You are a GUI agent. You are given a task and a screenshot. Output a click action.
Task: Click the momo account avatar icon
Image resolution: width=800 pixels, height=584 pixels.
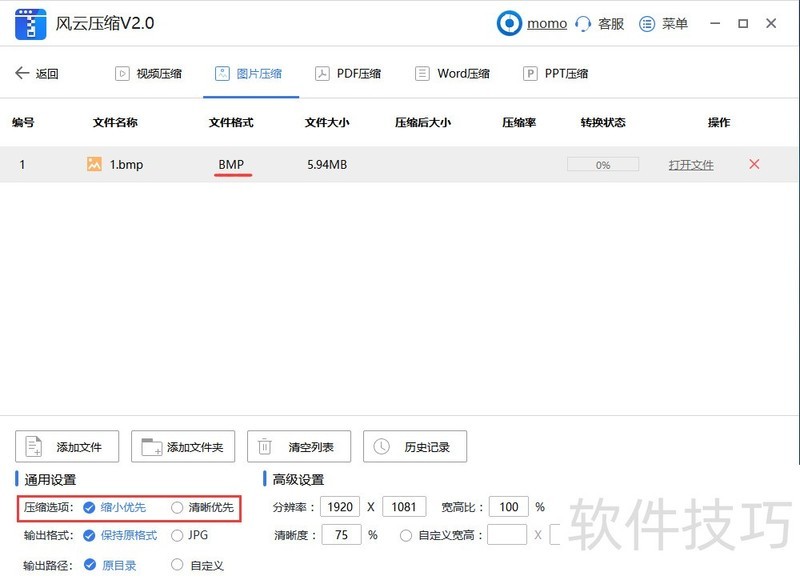tap(511, 23)
